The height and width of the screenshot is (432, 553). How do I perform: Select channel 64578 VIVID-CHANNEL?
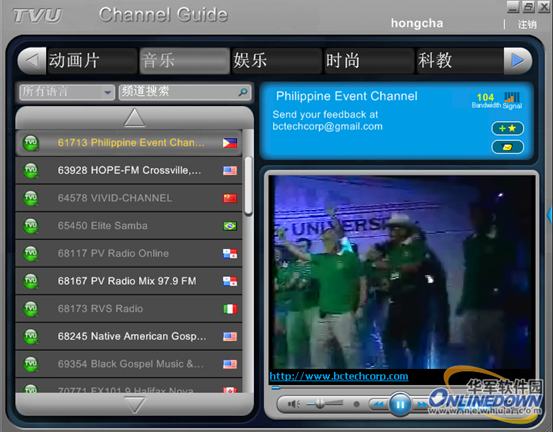[129, 198]
